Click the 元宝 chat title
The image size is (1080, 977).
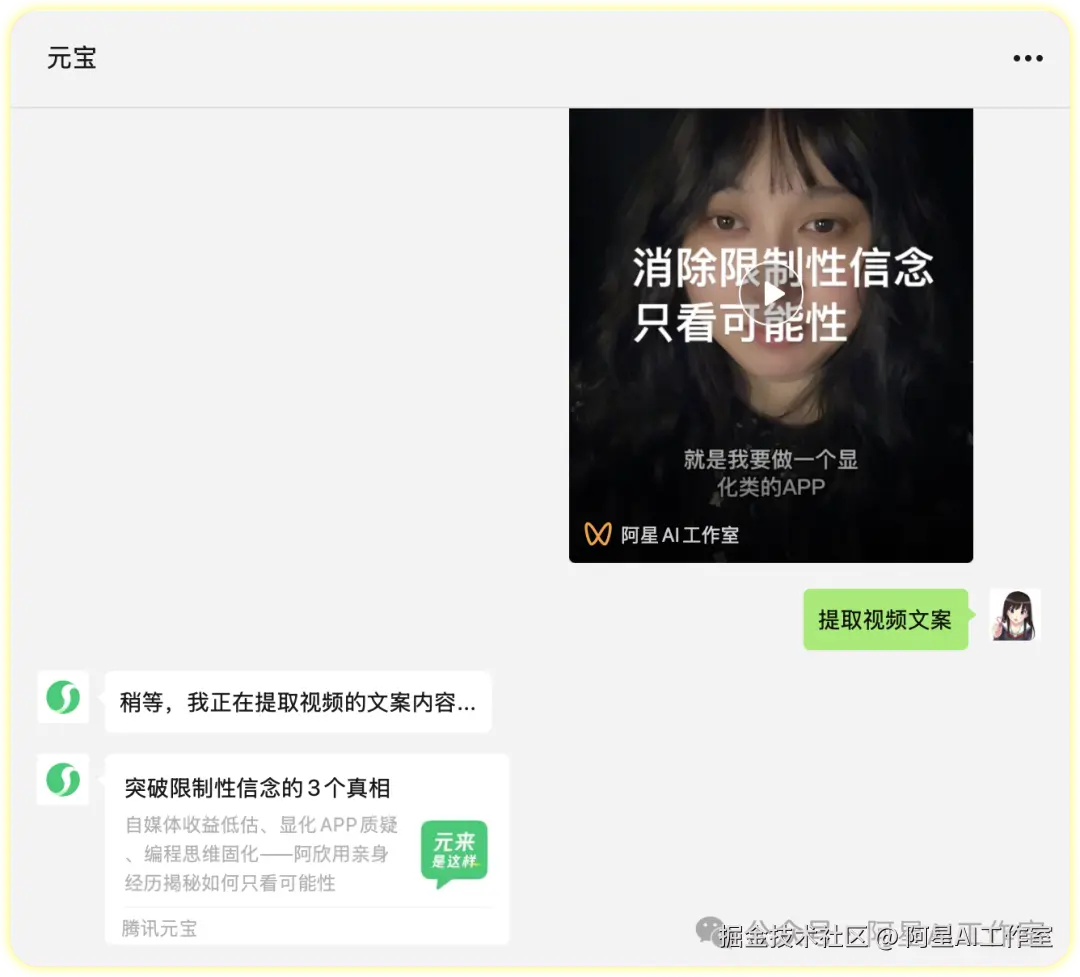coord(72,59)
